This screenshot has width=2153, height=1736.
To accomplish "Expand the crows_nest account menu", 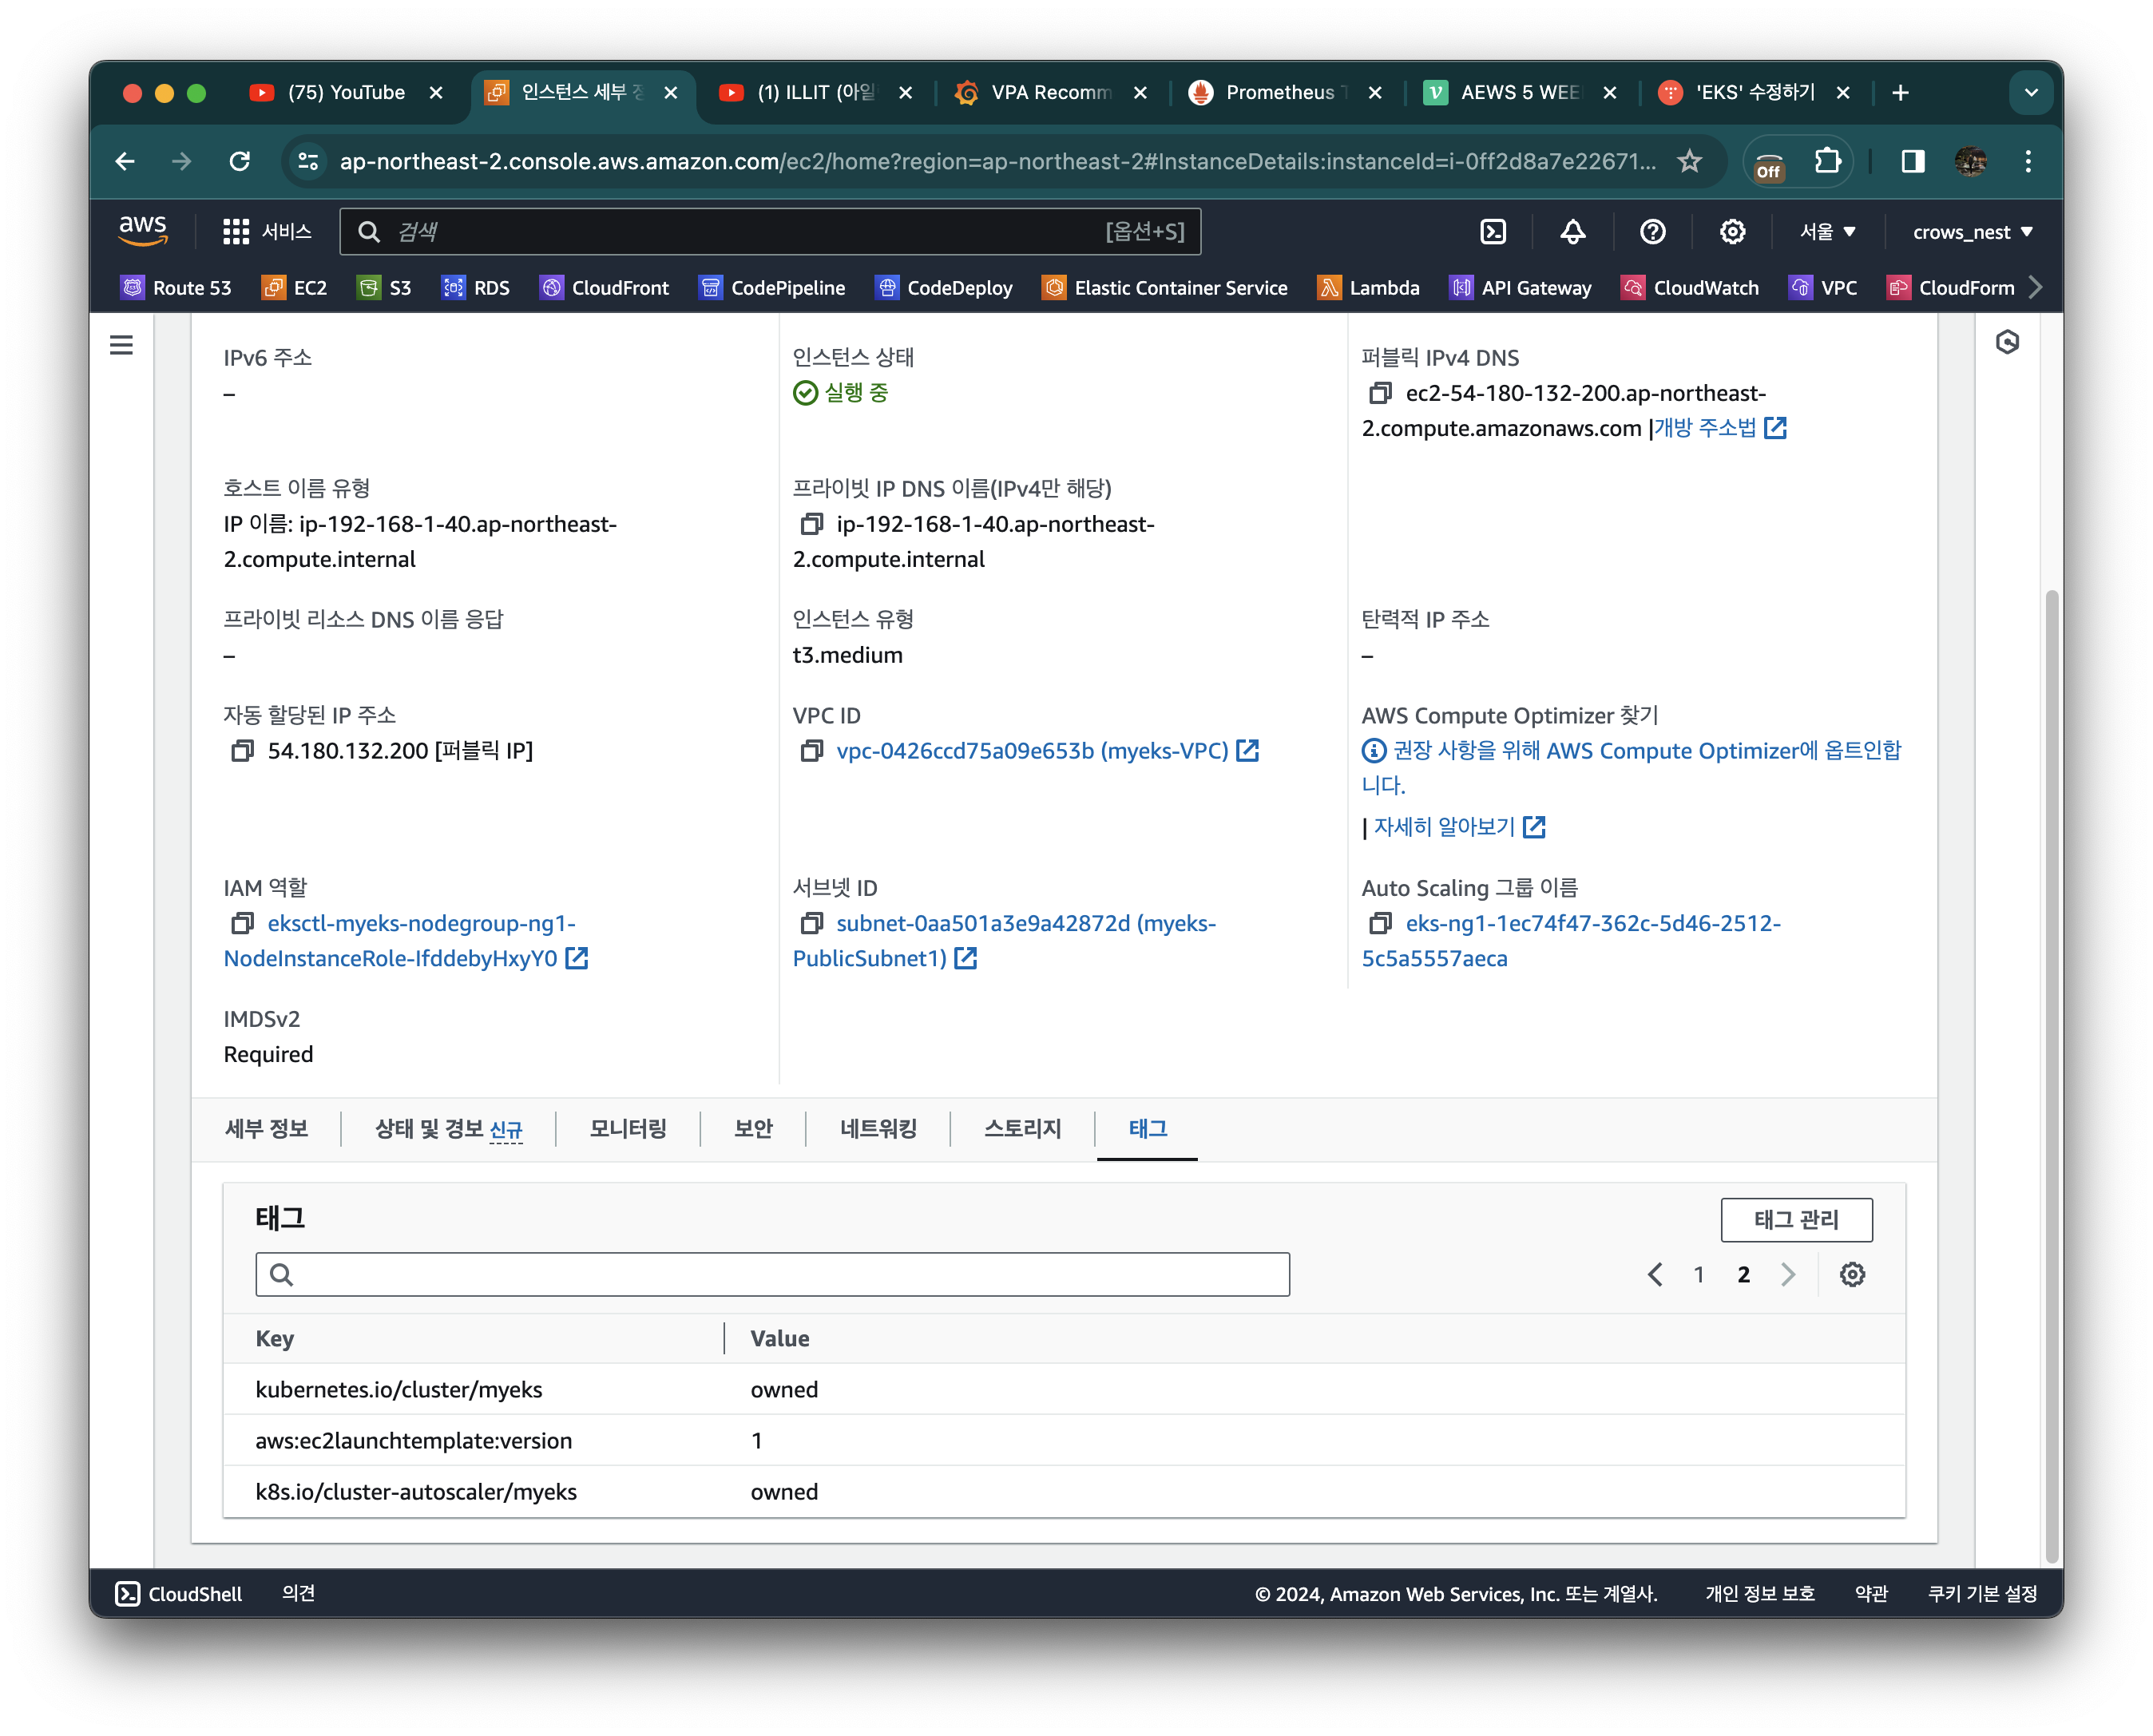I will (x=1971, y=232).
